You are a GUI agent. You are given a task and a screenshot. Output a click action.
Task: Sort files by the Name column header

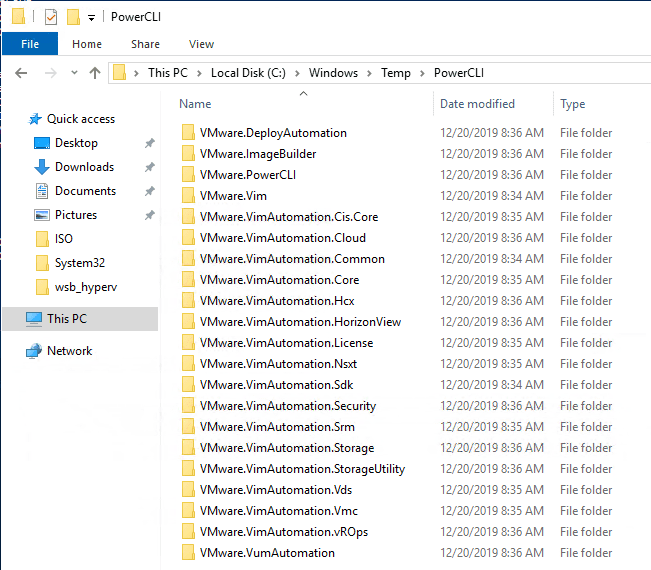195,104
